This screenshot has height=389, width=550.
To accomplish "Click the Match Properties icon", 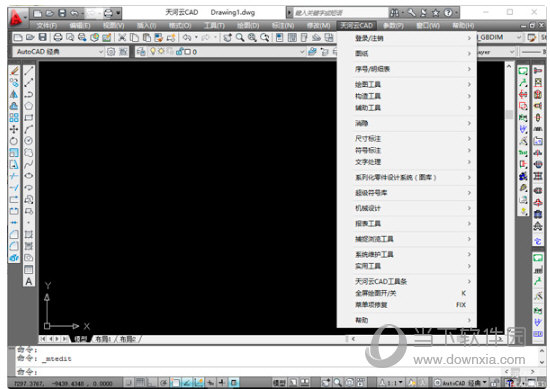I will coord(159,37).
